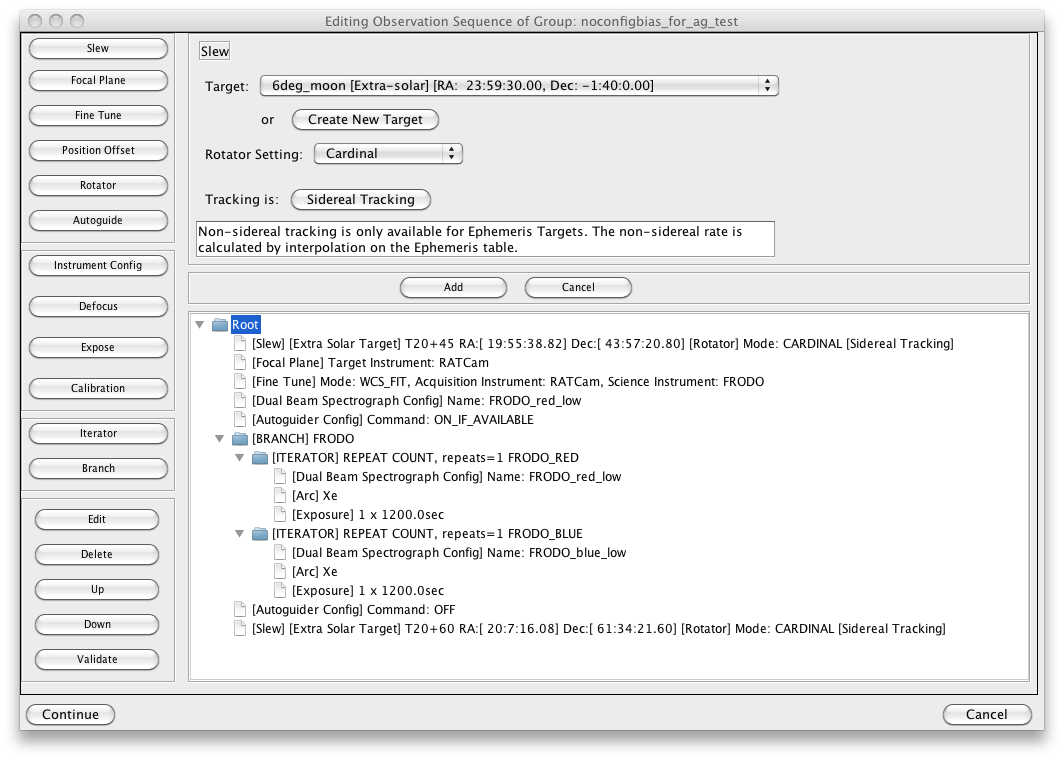Toggle the Sidereal Tracking button
Viewport: 1064px width, 760px height.
click(360, 200)
